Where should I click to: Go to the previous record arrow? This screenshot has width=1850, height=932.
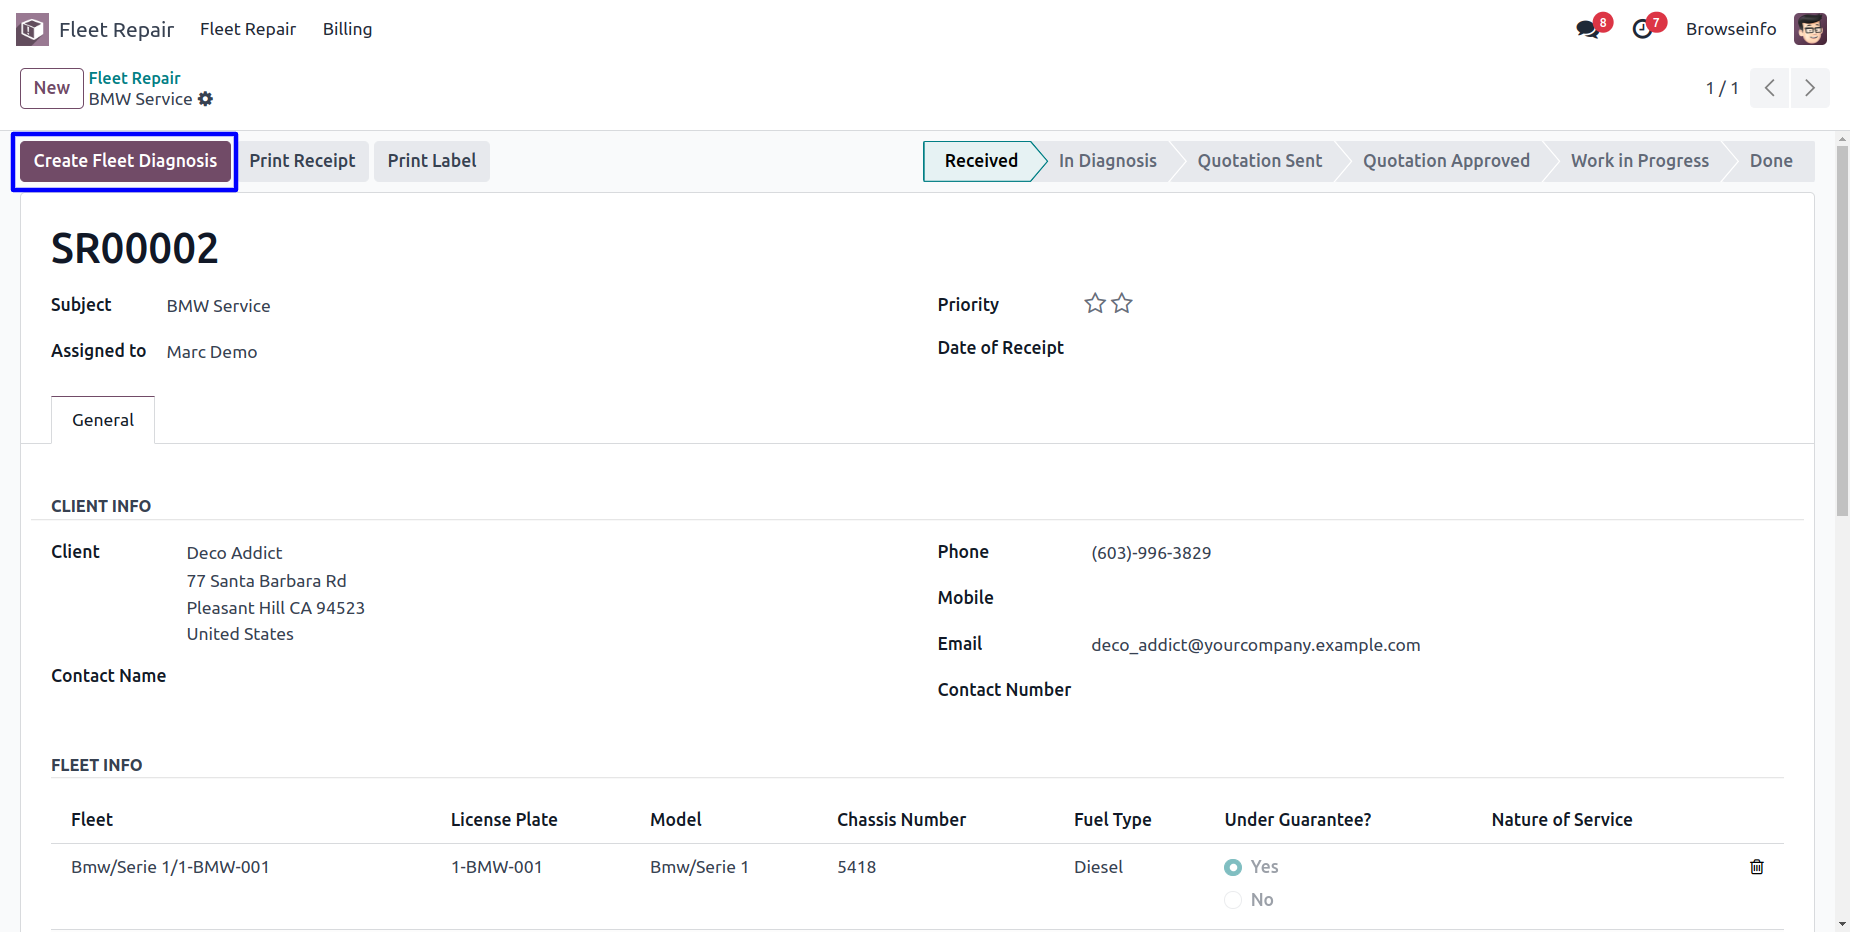tap(1769, 88)
